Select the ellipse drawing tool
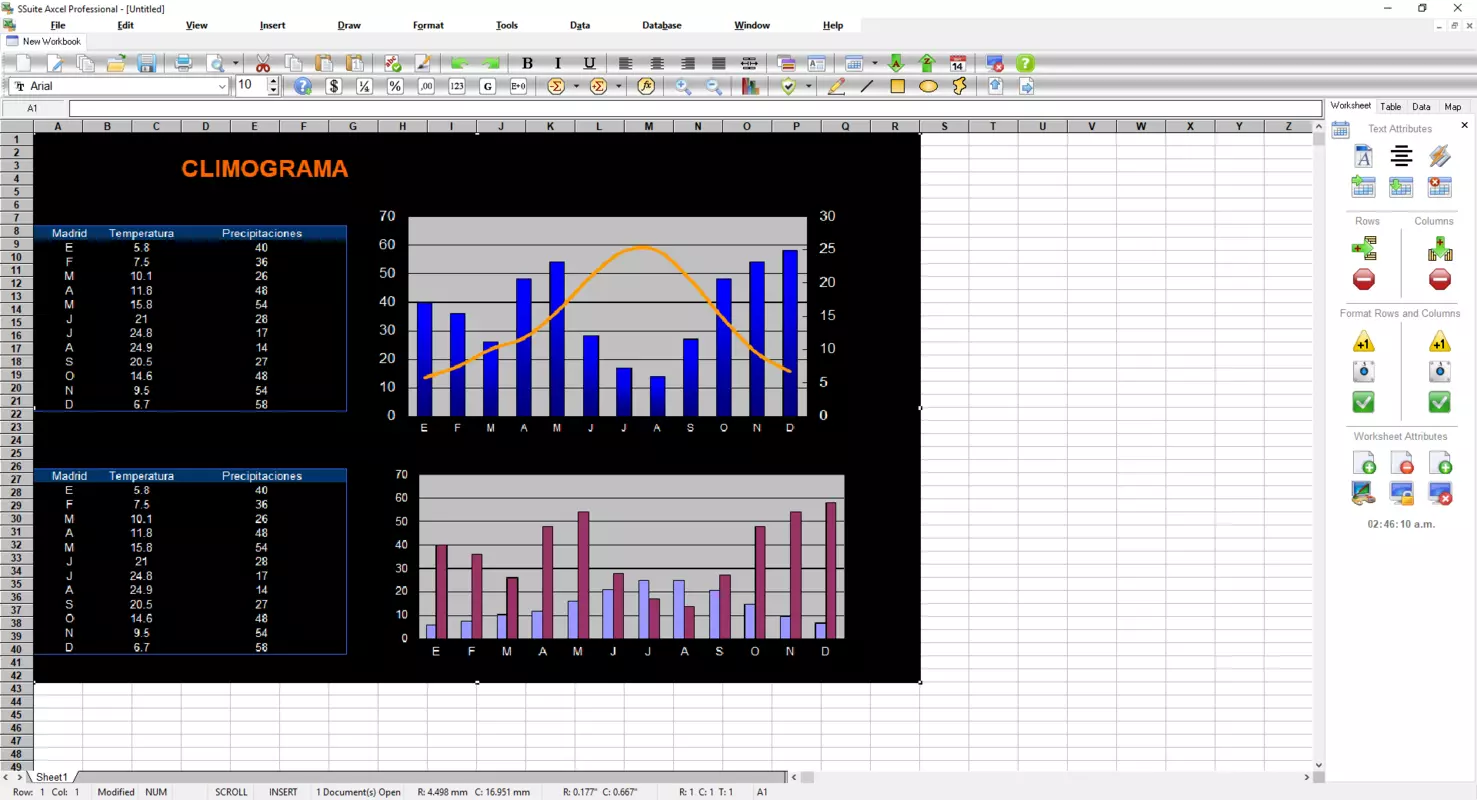This screenshot has height=800, width=1477. [x=928, y=86]
